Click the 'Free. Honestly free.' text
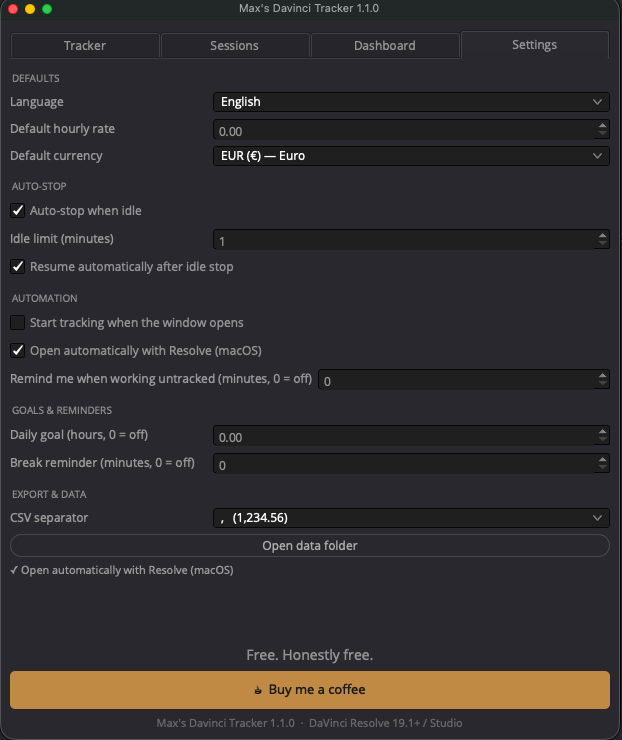This screenshot has width=622, height=740. 310,655
